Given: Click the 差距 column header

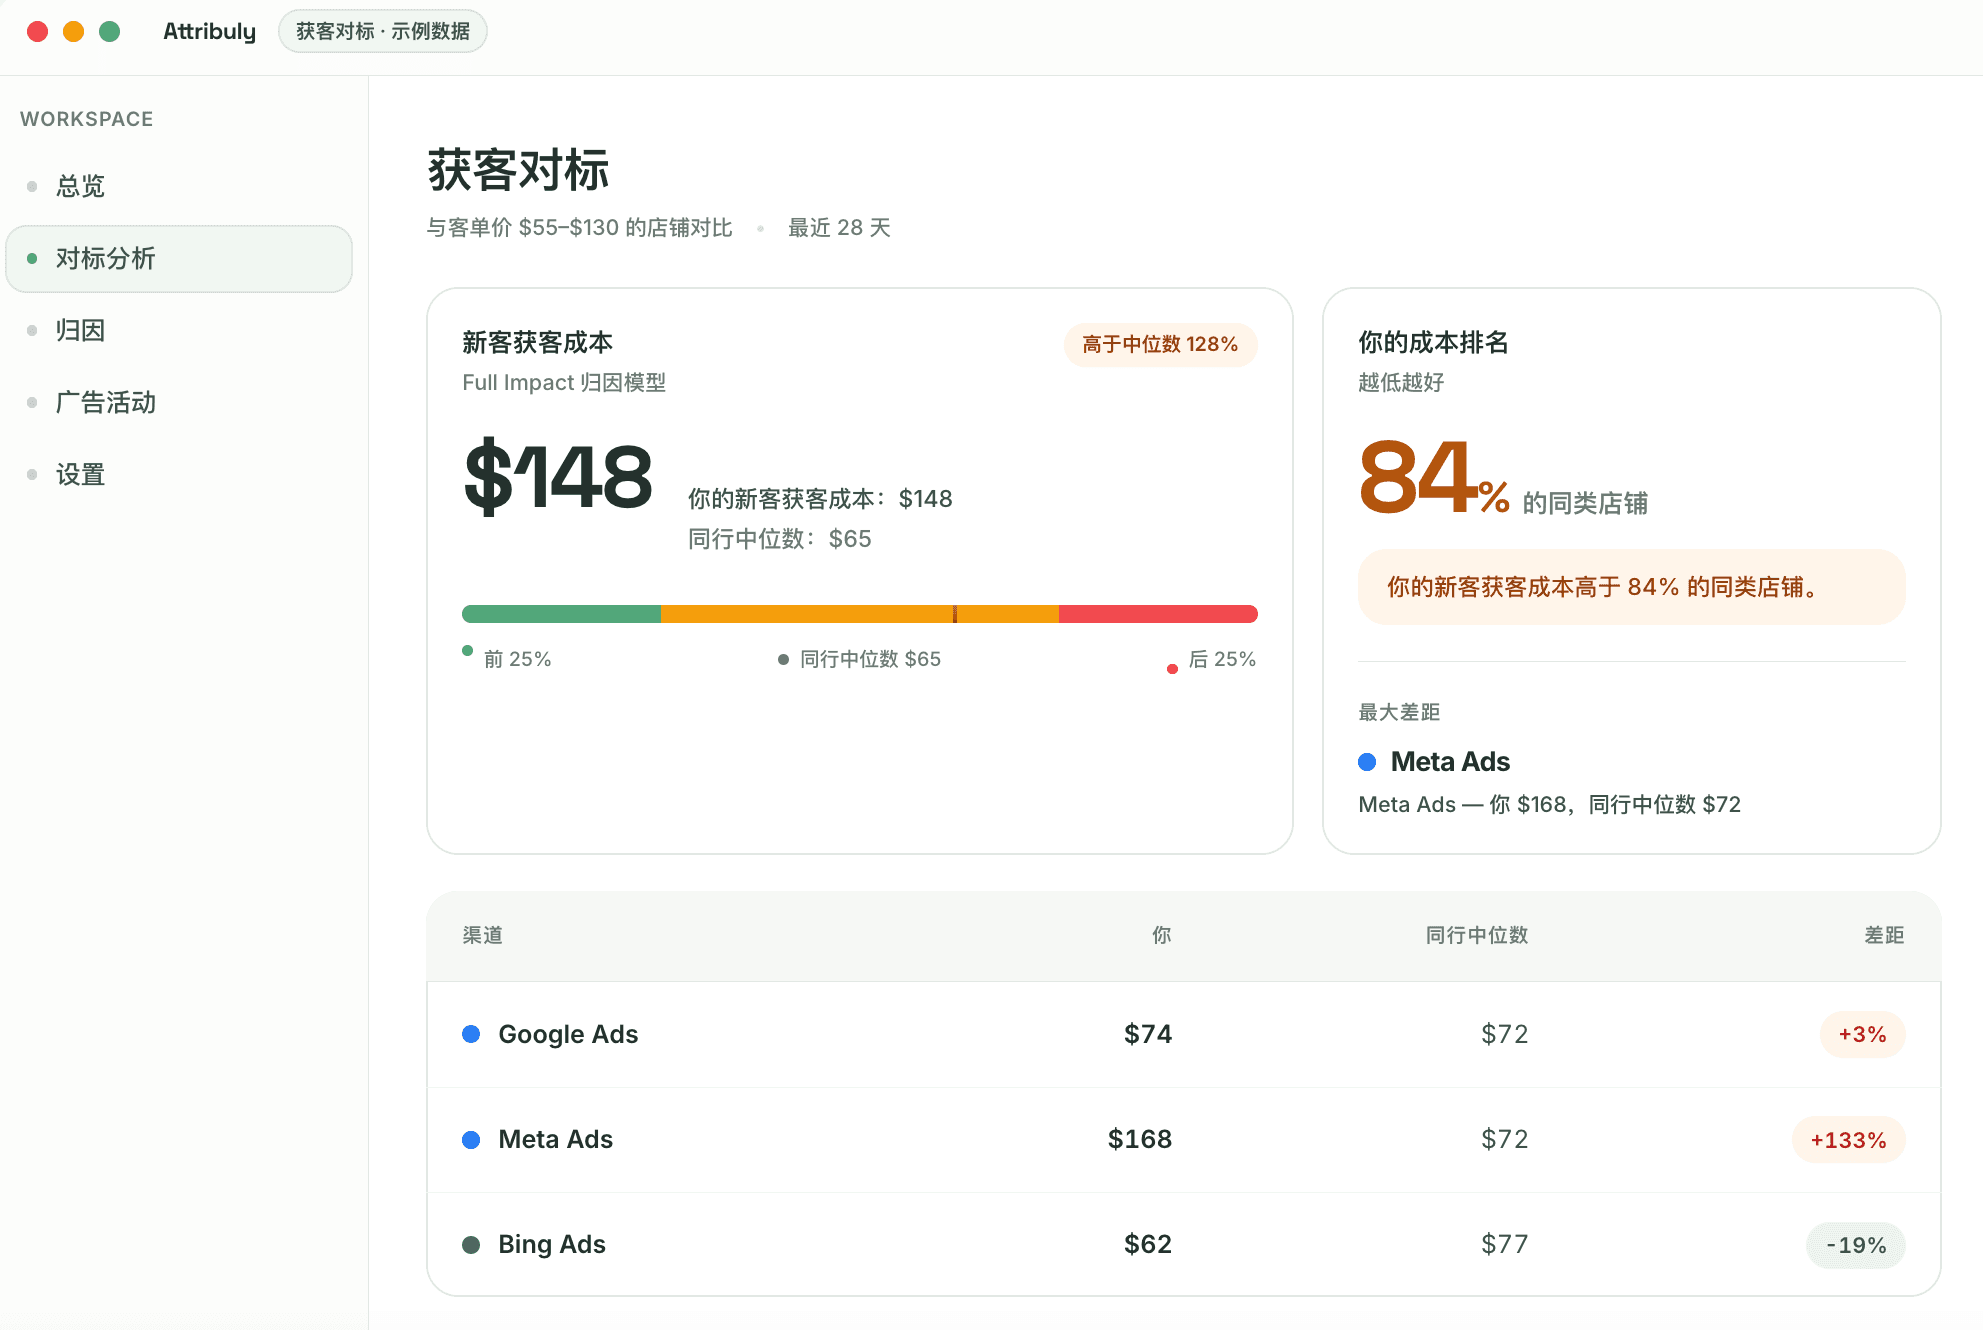Looking at the screenshot, I should (1884, 935).
